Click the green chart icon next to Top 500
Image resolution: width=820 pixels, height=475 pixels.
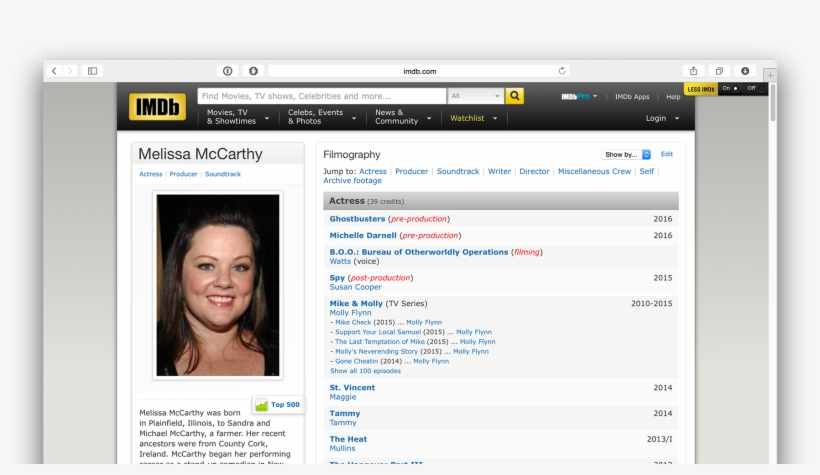point(261,405)
